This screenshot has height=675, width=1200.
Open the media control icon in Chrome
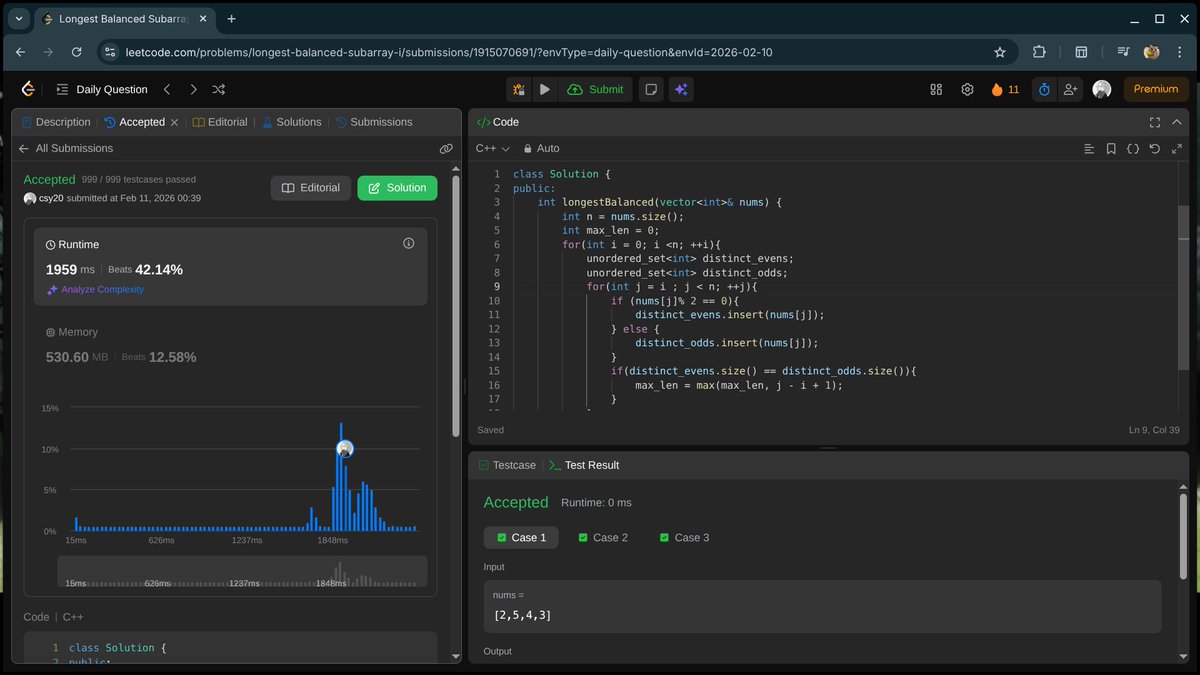click(1124, 52)
